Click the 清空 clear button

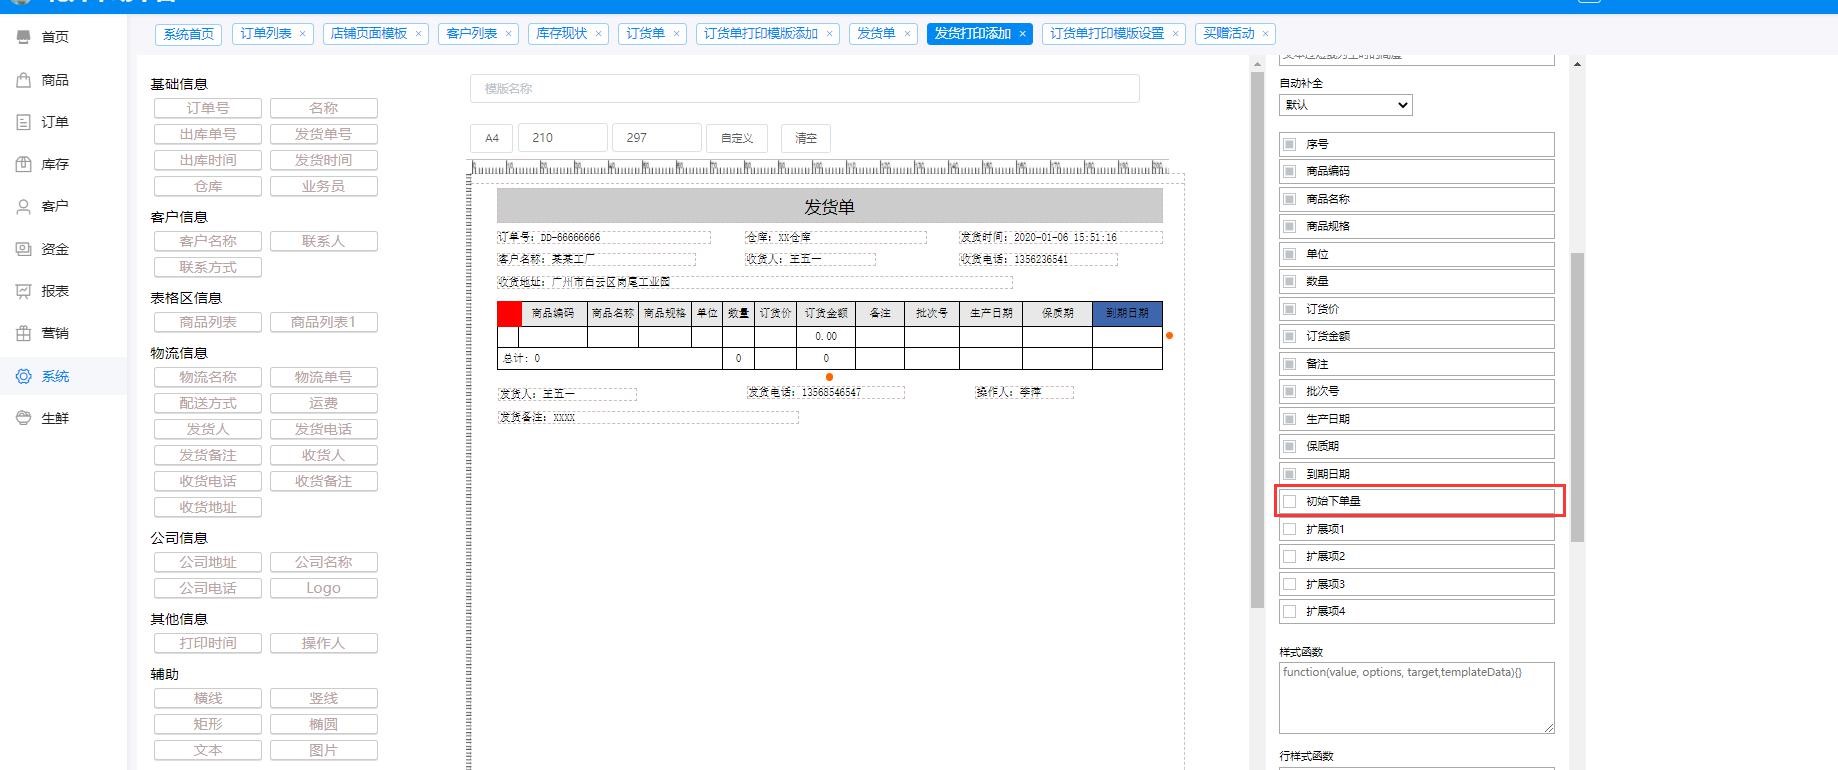806,138
